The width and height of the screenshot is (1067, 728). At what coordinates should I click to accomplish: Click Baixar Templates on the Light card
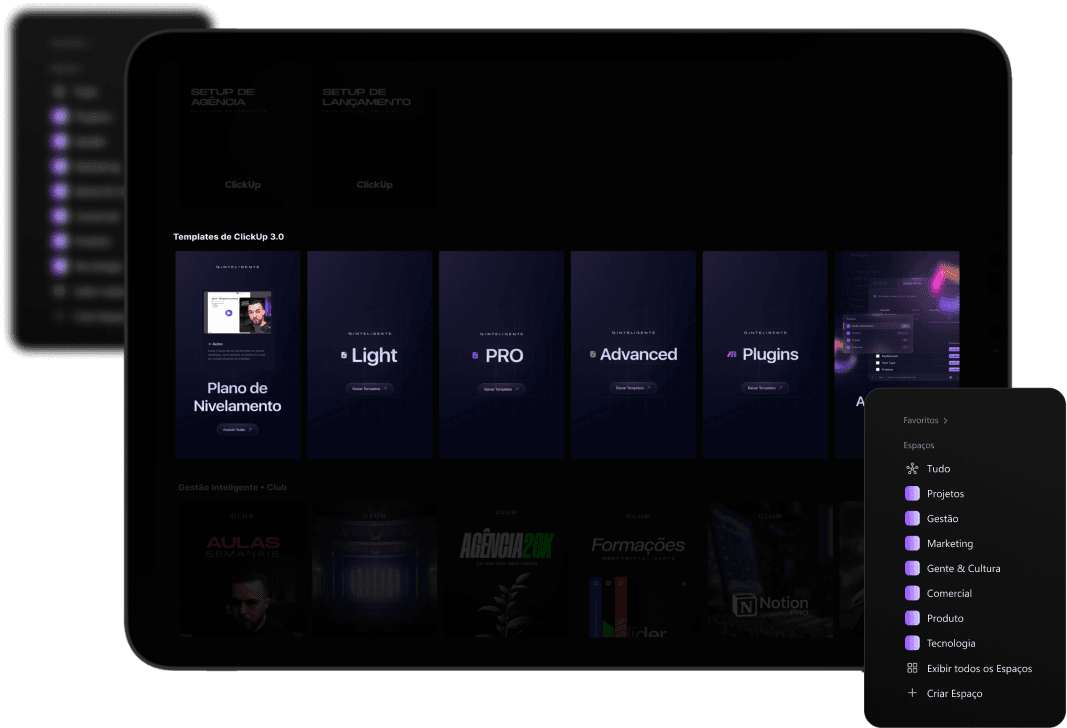click(x=370, y=388)
